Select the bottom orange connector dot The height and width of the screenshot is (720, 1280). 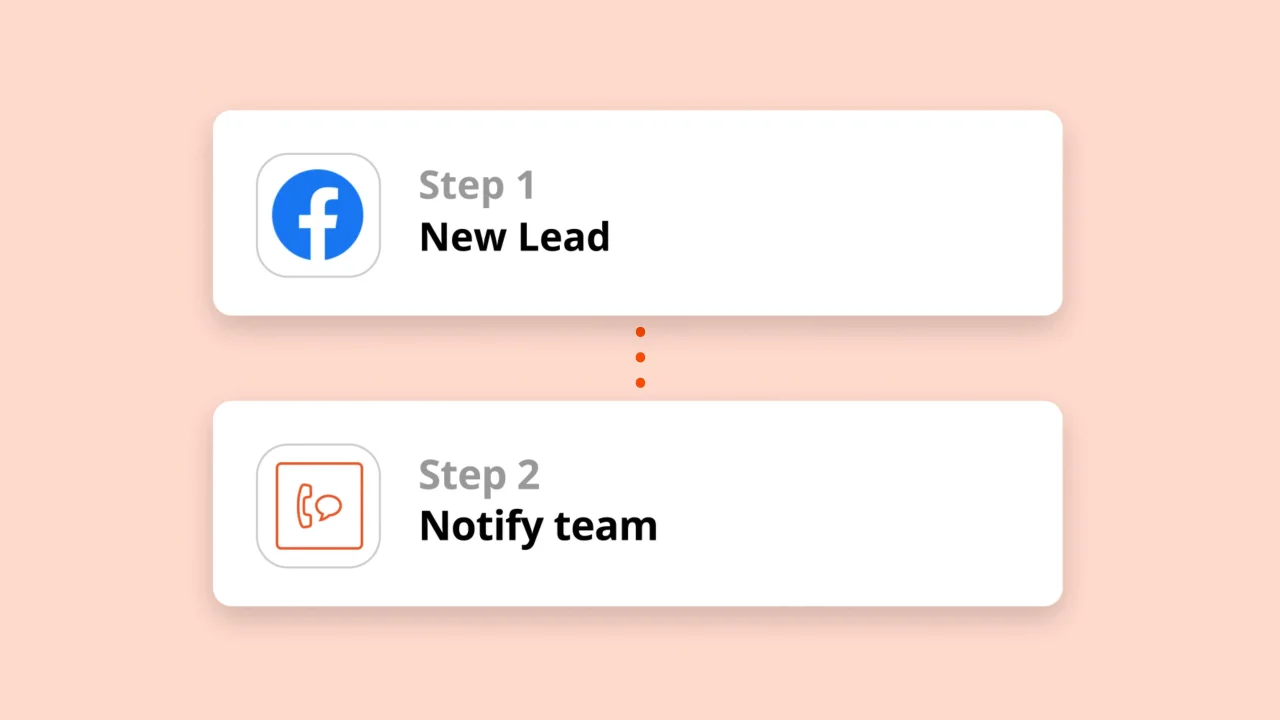(640, 382)
